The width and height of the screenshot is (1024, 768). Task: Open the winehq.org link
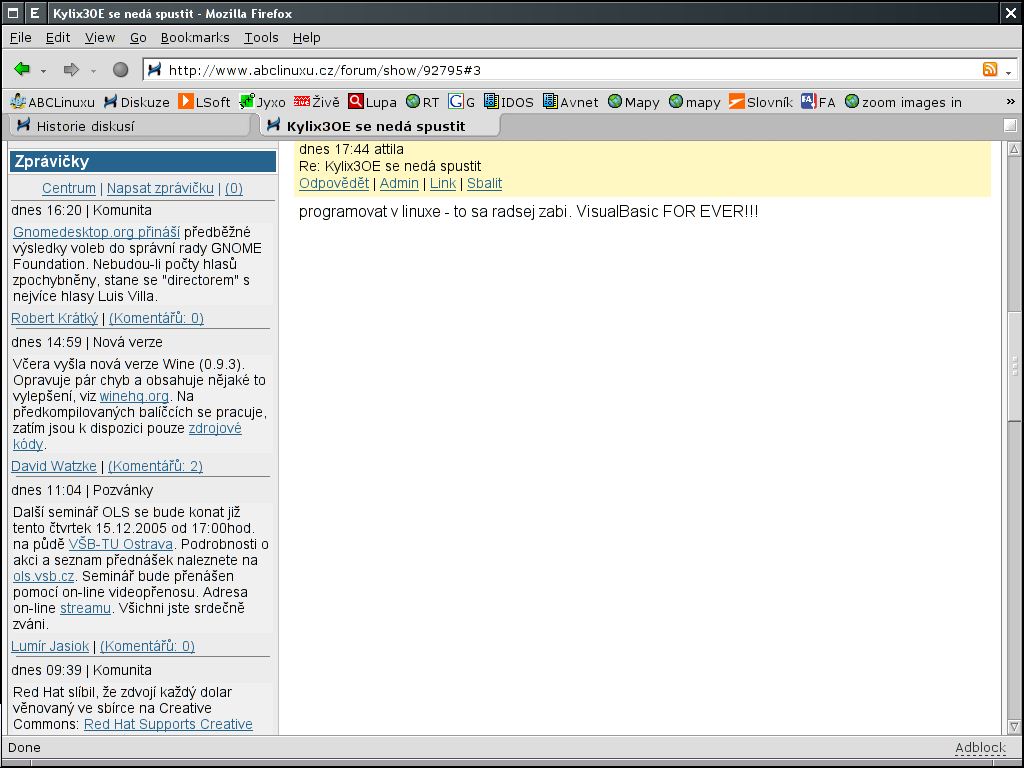tap(134, 396)
